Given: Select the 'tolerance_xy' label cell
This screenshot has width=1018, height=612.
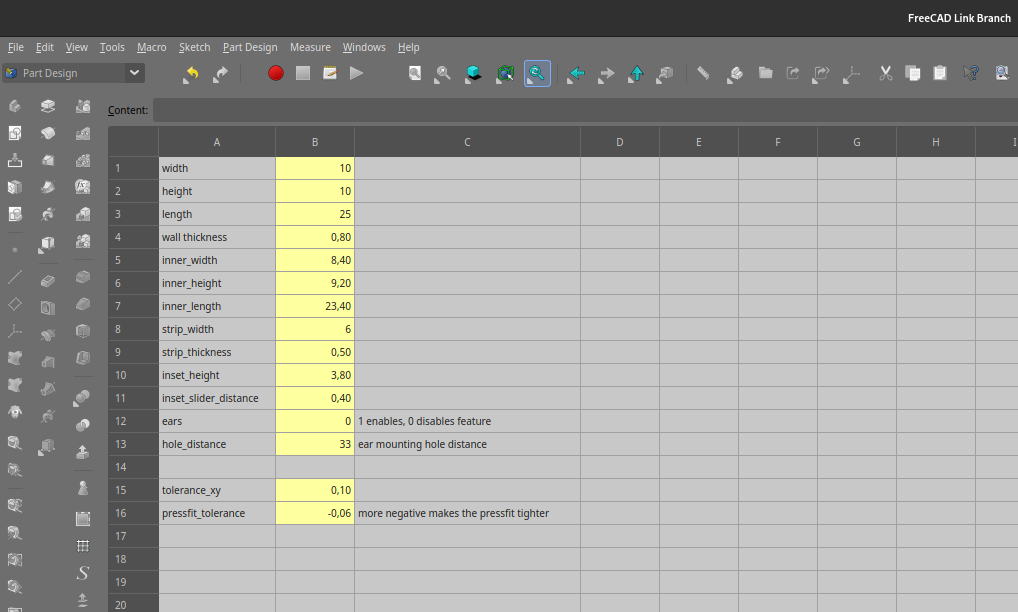Looking at the screenshot, I should point(217,491).
